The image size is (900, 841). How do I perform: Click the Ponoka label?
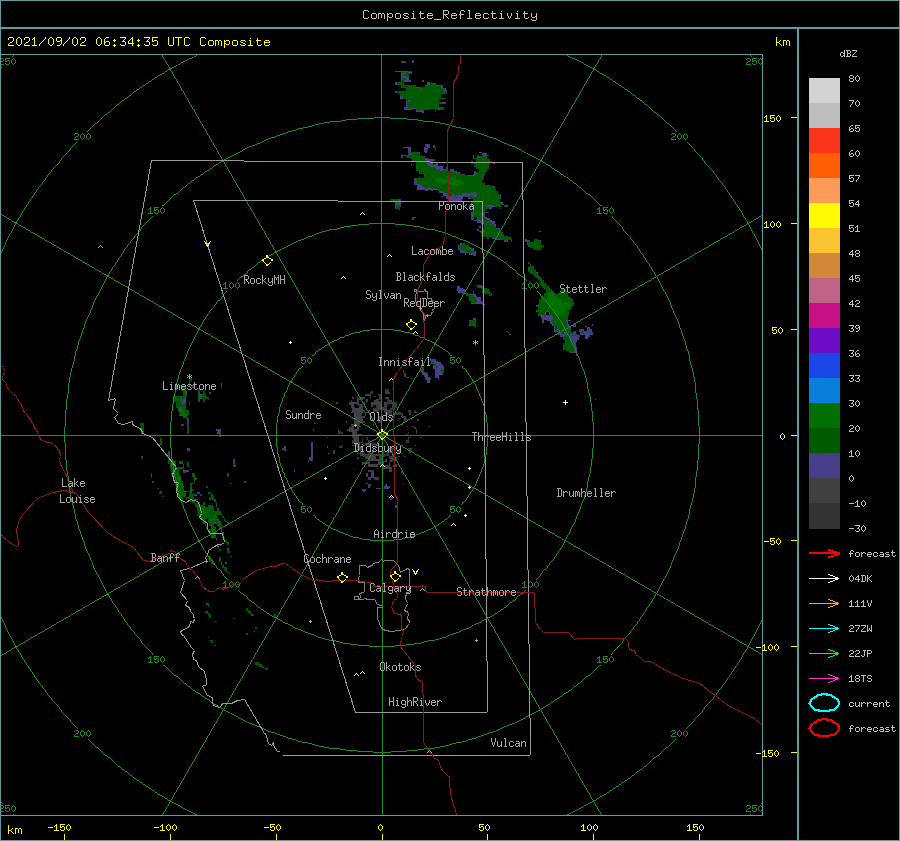456,206
